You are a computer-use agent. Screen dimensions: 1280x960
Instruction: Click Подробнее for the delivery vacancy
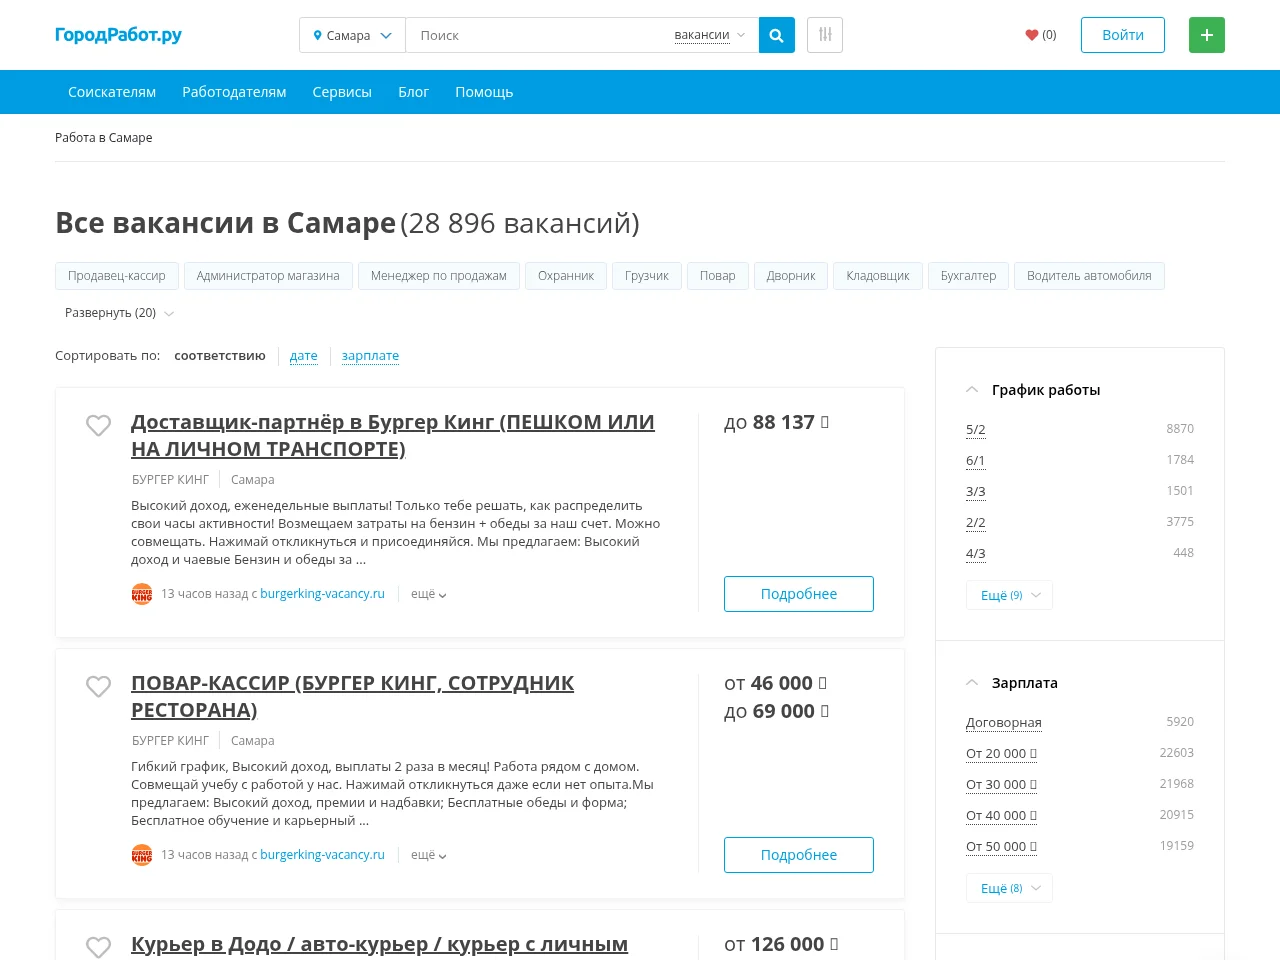click(799, 594)
